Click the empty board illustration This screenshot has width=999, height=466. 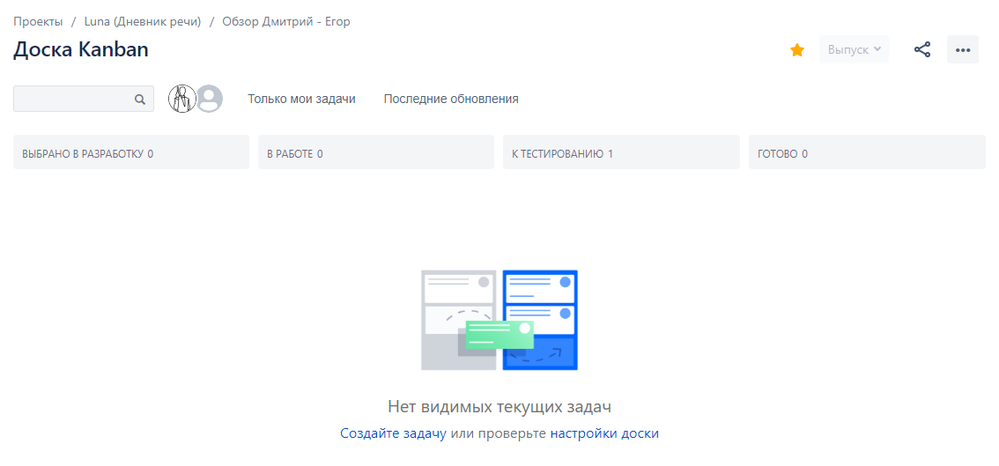pyautogui.click(x=500, y=320)
